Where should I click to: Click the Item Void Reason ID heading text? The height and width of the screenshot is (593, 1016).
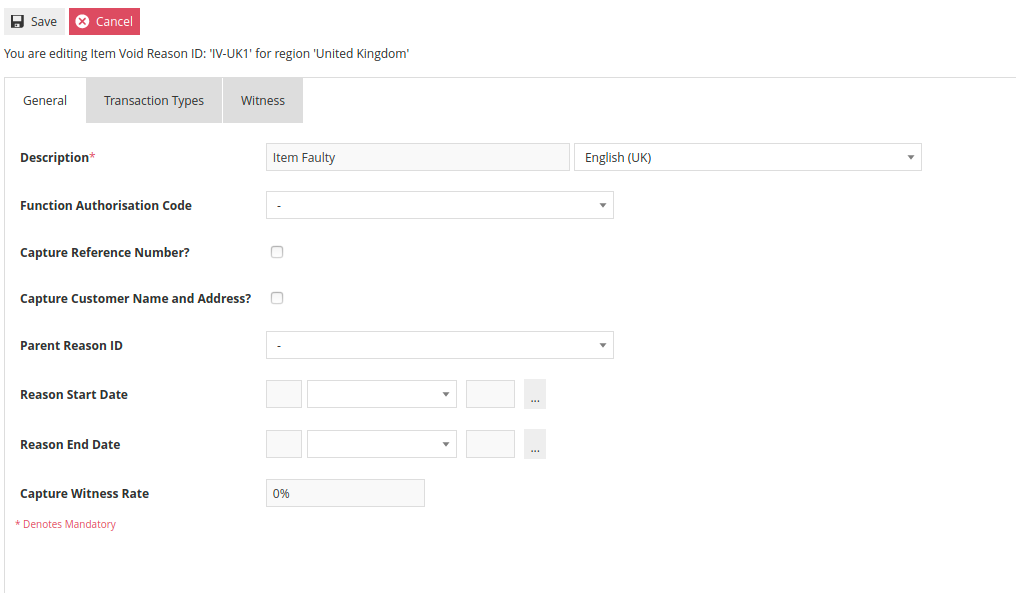click(207, 54)
